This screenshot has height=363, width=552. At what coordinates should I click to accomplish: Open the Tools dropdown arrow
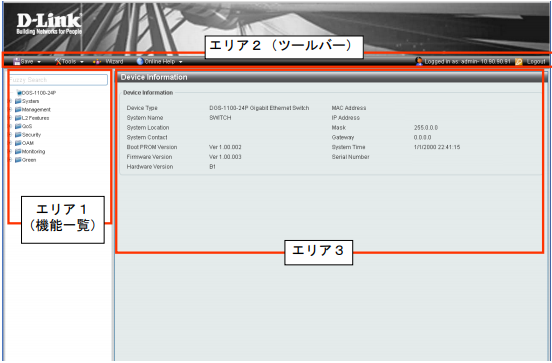click(82, 62)
